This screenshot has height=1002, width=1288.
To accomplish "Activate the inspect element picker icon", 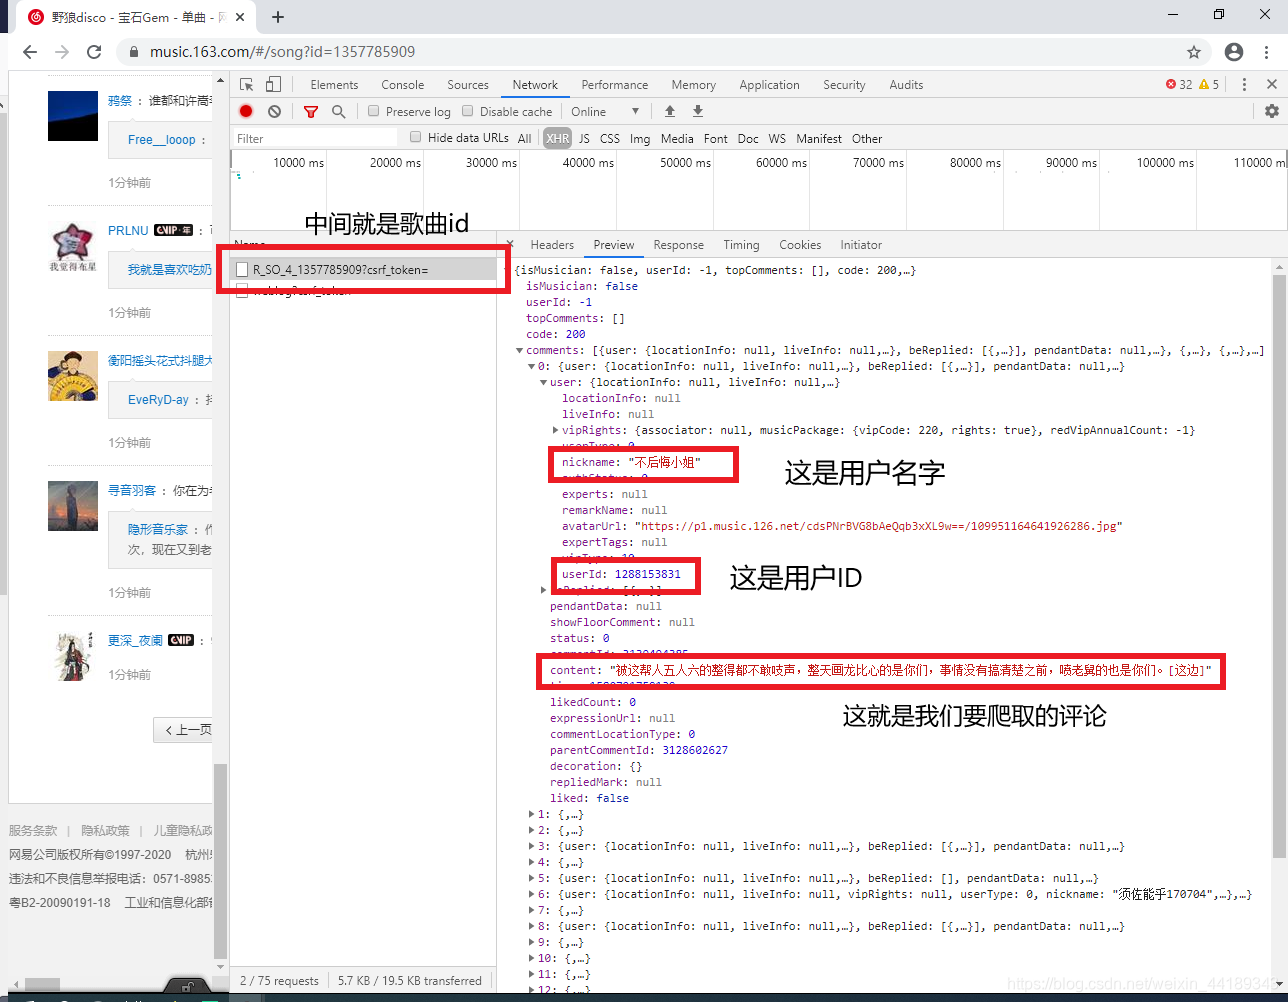I will point(247,85).
